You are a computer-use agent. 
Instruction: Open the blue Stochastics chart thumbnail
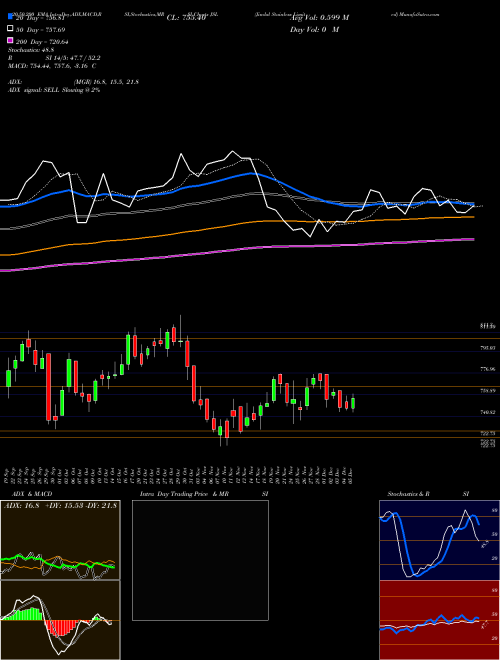(x=439, y=540)
